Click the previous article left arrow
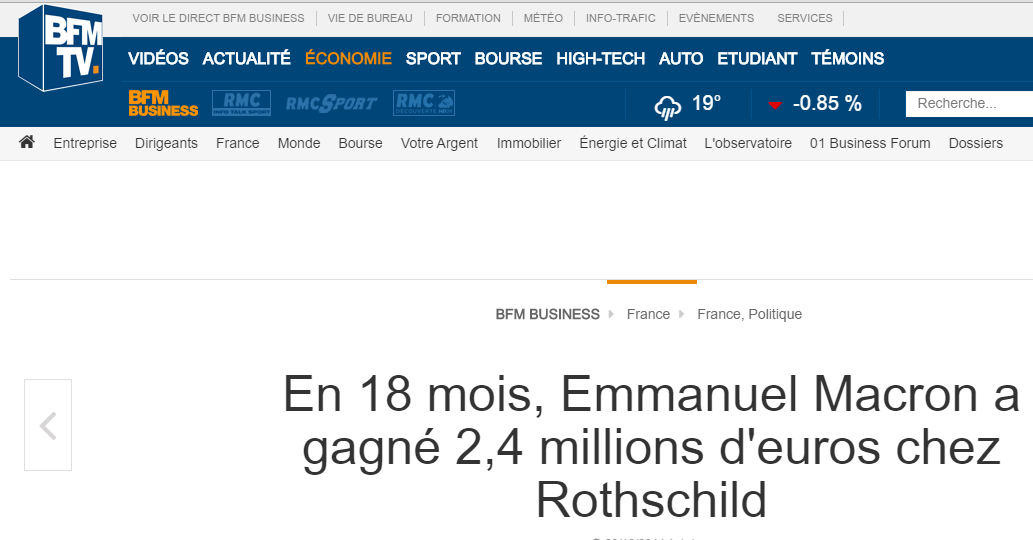 [48, 425]
